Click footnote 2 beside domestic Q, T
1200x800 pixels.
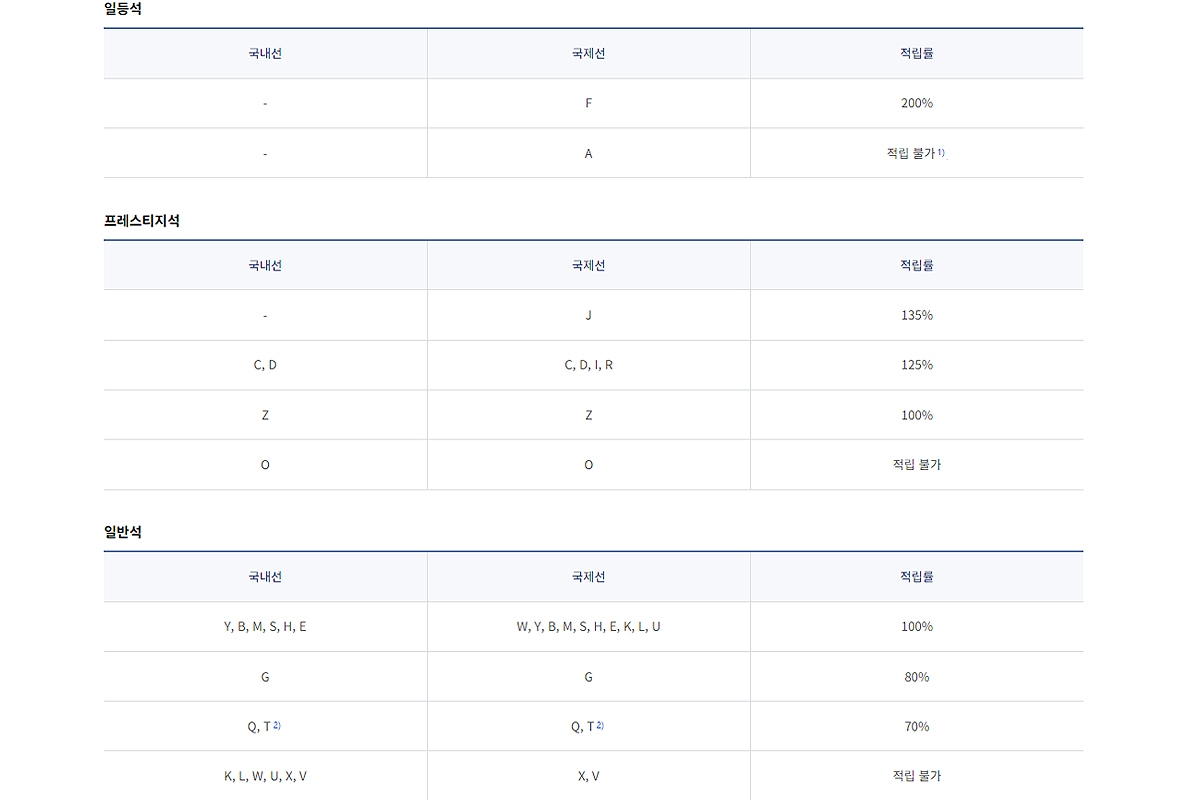[277, 725]
